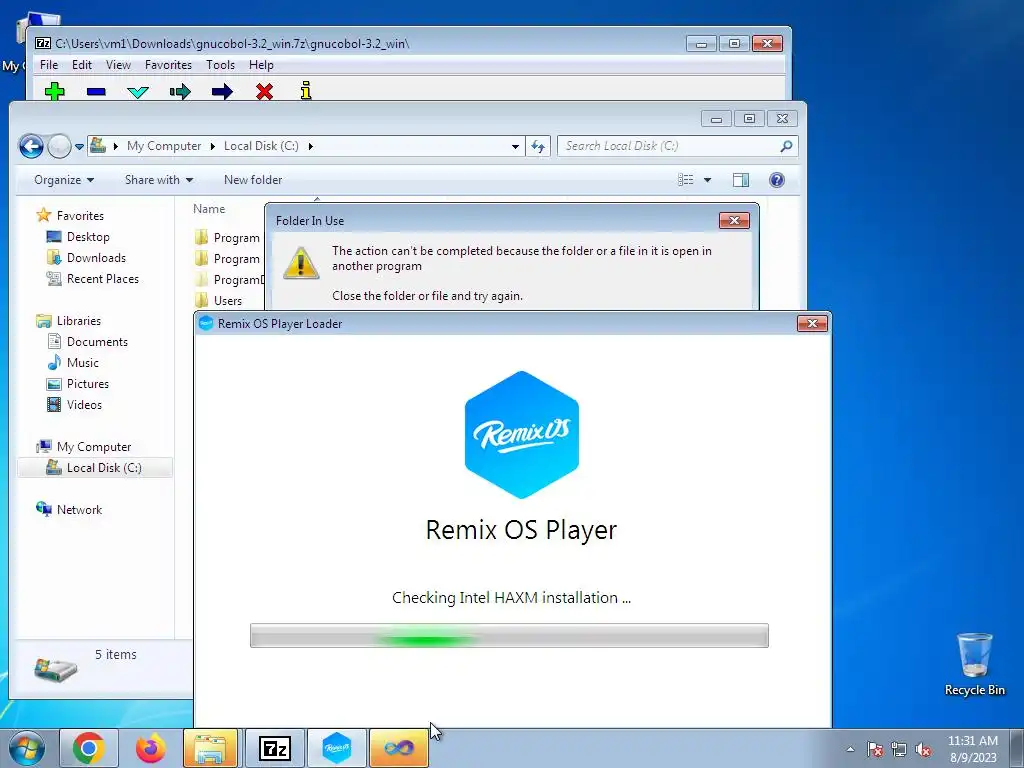Open the Windows Start menu

[26, 748]
